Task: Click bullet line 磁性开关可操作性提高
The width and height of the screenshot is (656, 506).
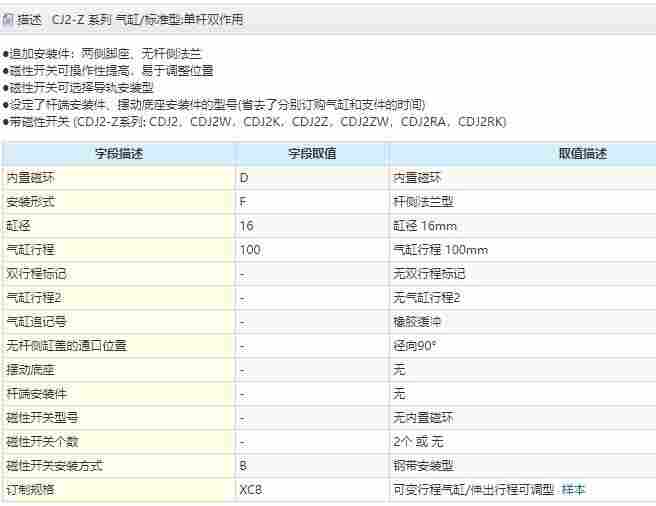Action: click(x=108, y=71)
